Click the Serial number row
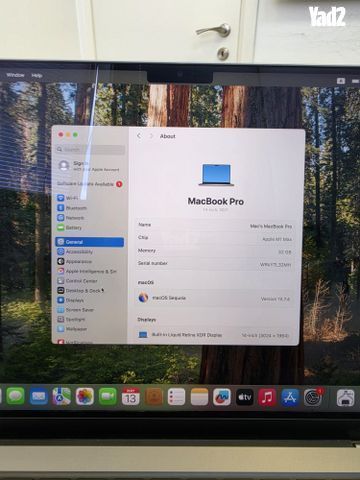This screenshot has height=480, width=360. tap(215, 264)
